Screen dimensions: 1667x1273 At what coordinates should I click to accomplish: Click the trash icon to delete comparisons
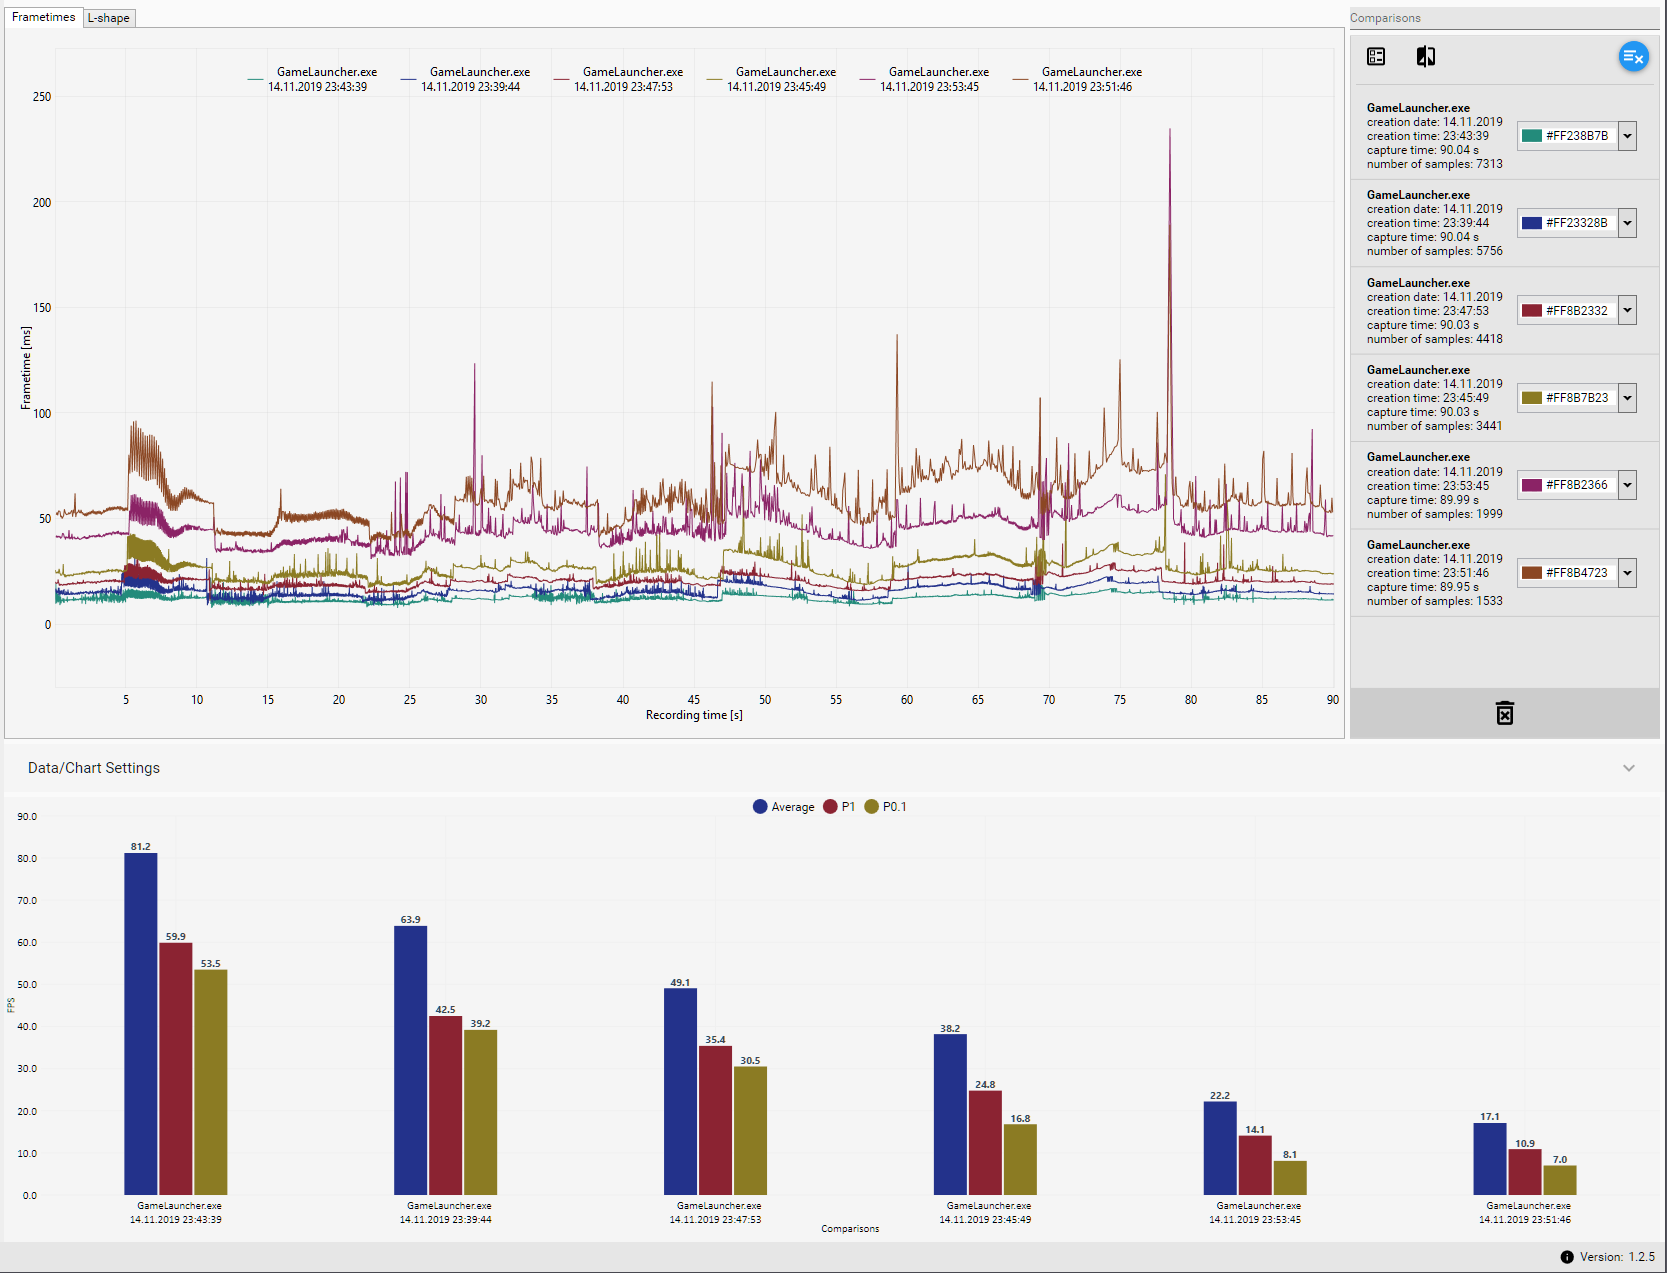pyautogui.click(x=1504, y=713)
